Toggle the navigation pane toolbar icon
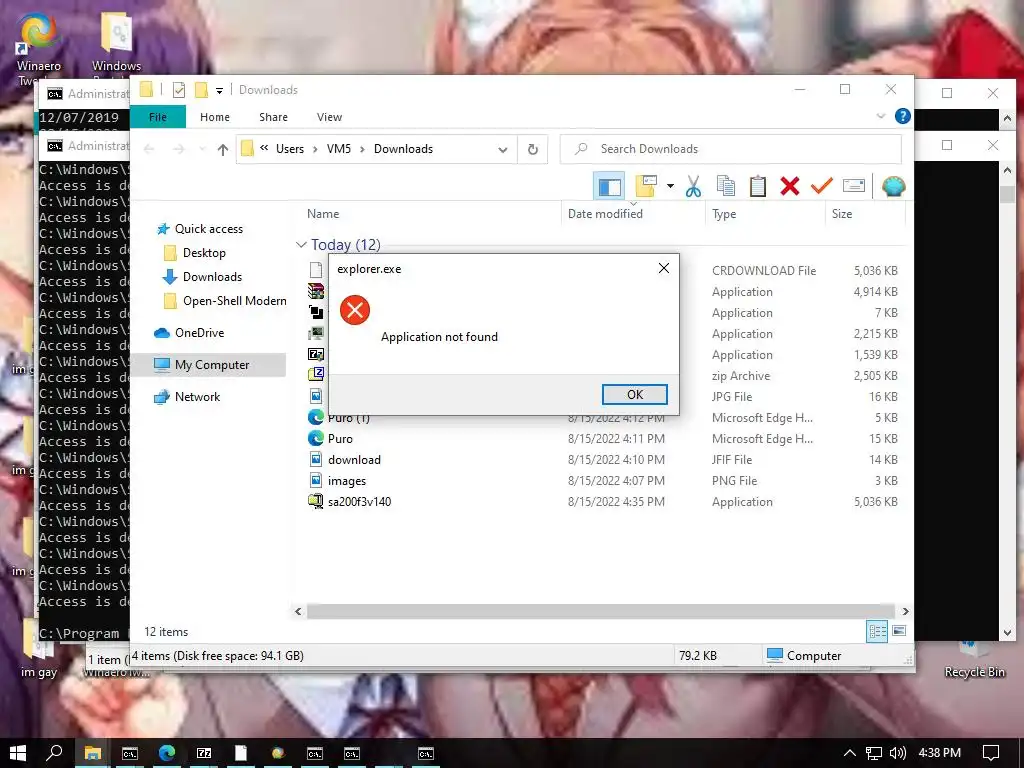1024x768 pixels. (x=609, y=187)
